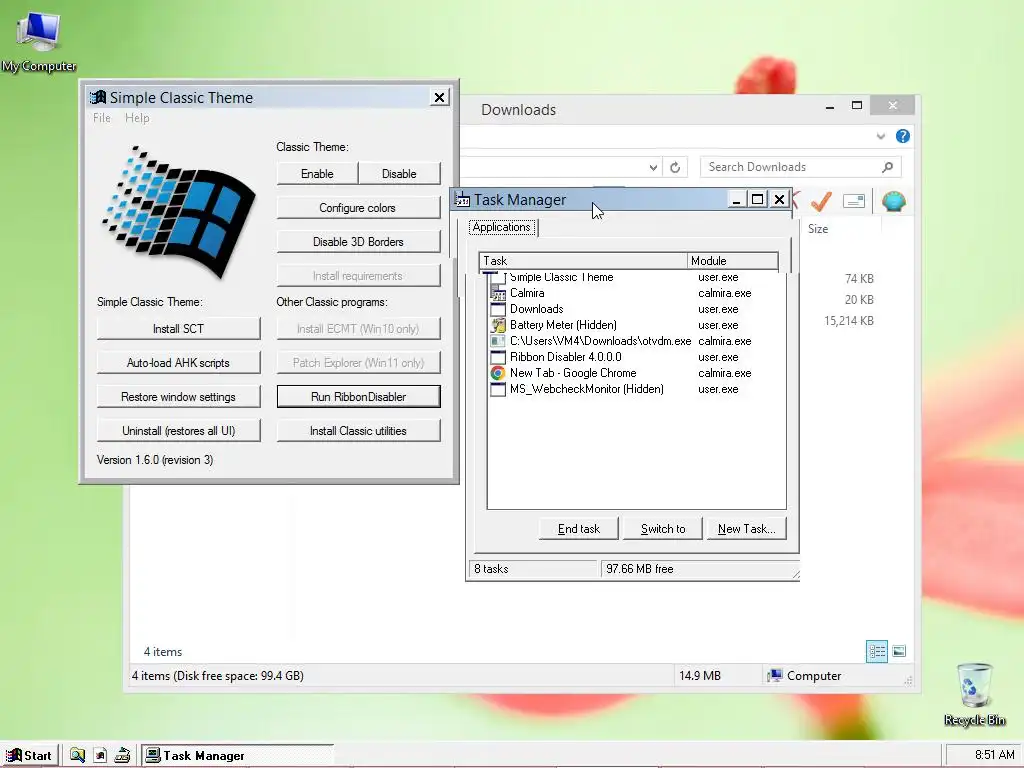Click the Simple Classic Theme title bar icon
1024x768 pixels.
98,97
